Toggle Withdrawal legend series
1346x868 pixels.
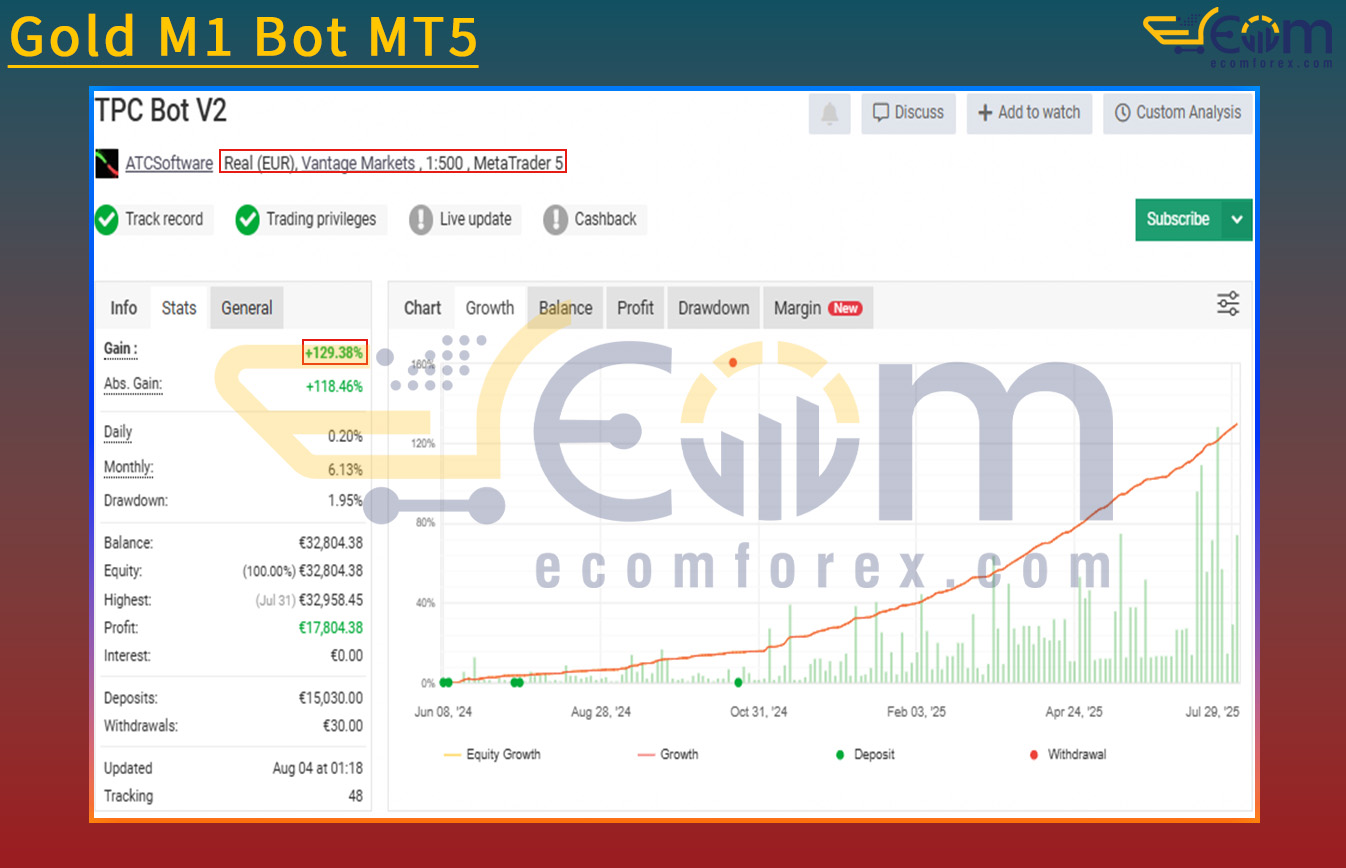tap(1067, 754)
